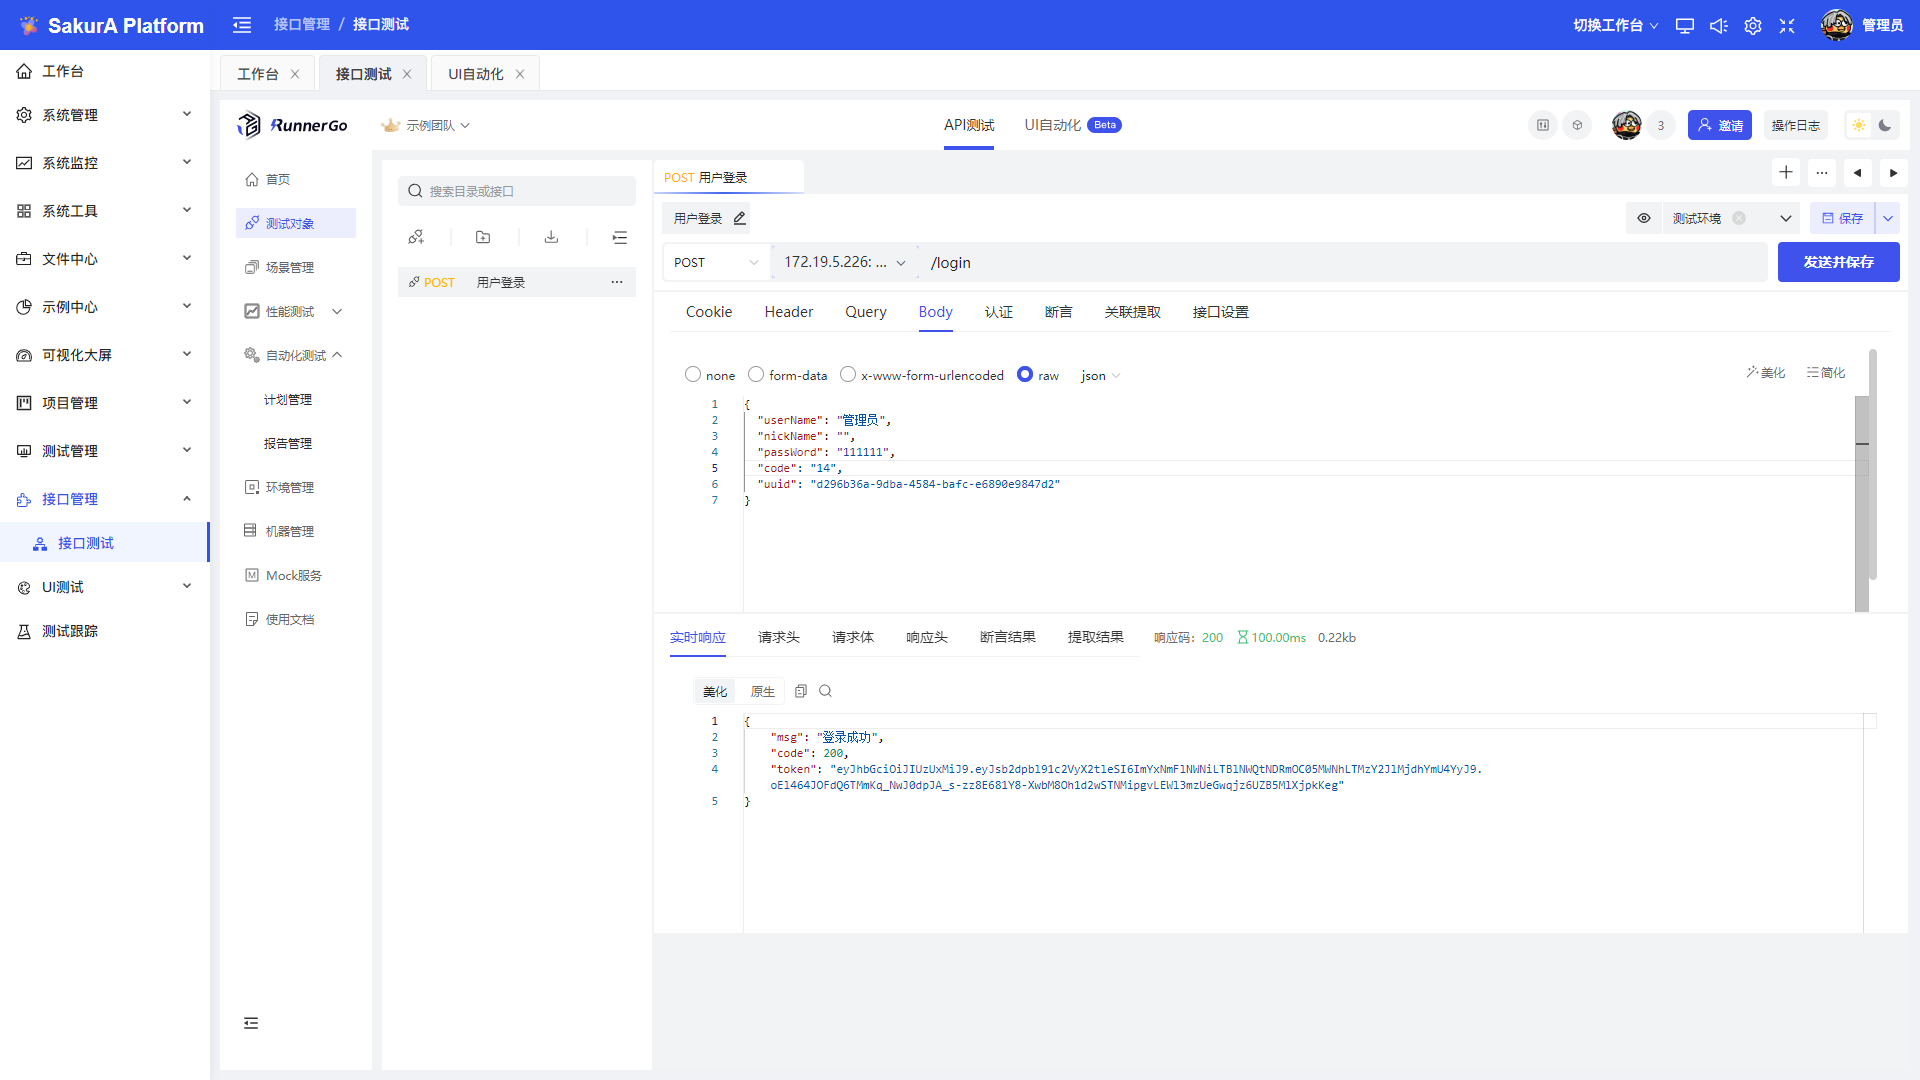The height and width of the screenshot is (1080, 1920).
Task: Collapse sidebar using top hamburger icon
Action: pos(242,25)
